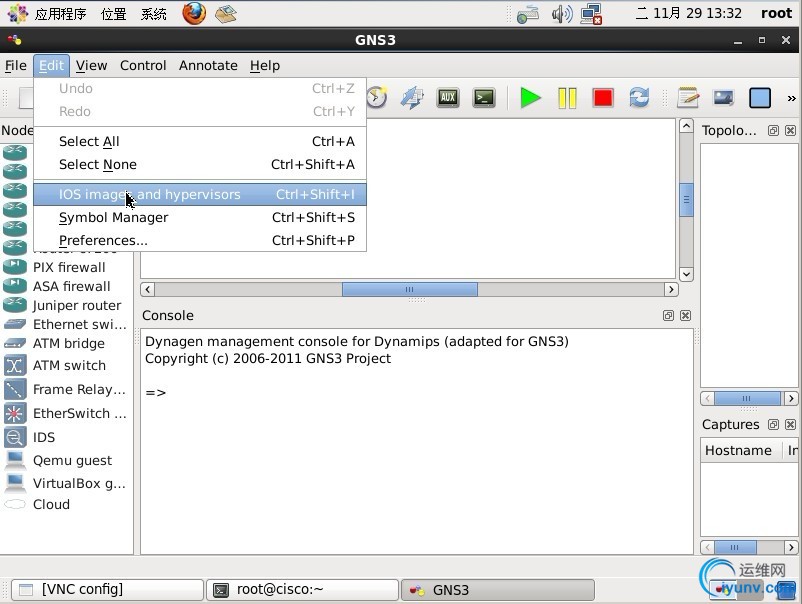Select the ASA firewall node
This screenshot has width=802, height=604.
pyautogui.click(x=65, y=286)
